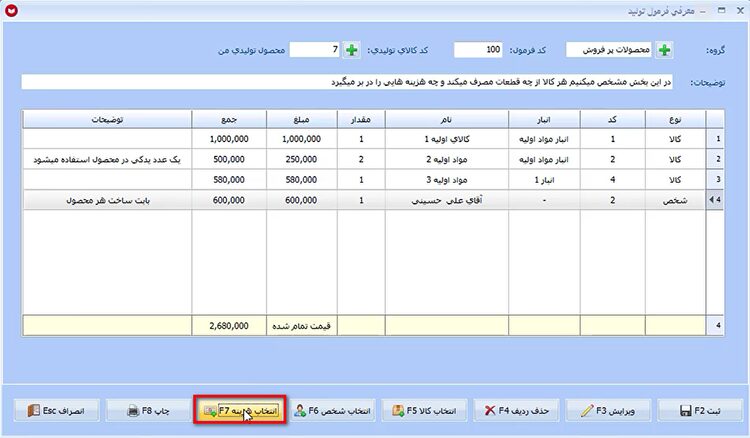This screenshot has height=438, width=750.
Task: Click the ویرایش F3 edit button
Action: 608,411
